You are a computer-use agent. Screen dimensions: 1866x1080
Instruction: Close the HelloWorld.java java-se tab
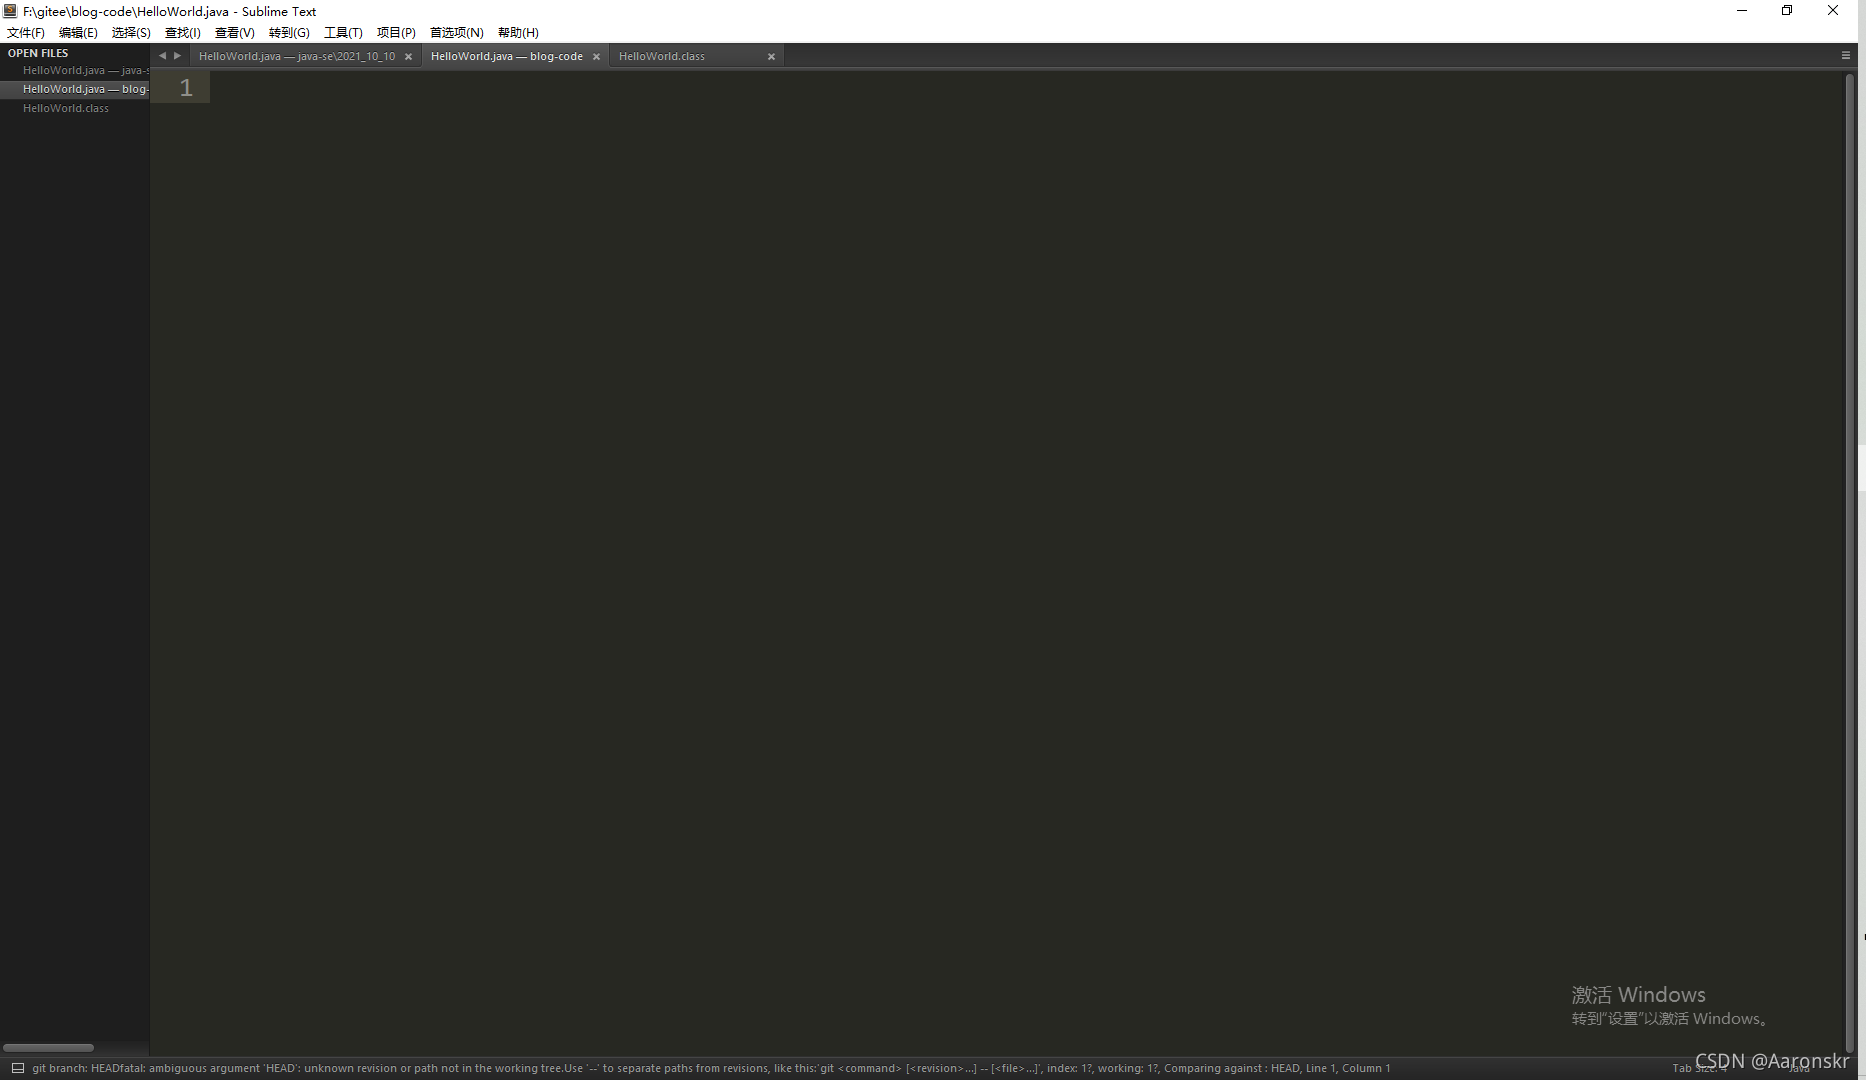[408, 57]
